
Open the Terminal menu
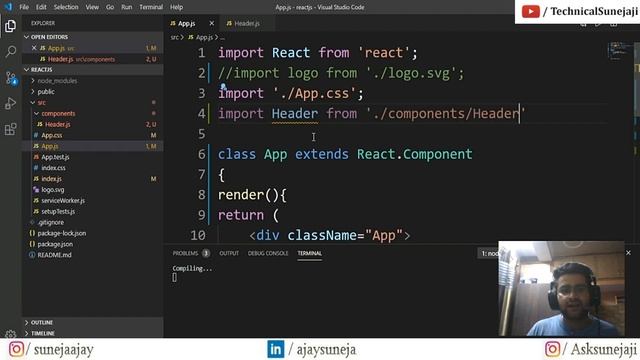coord(151,7)
